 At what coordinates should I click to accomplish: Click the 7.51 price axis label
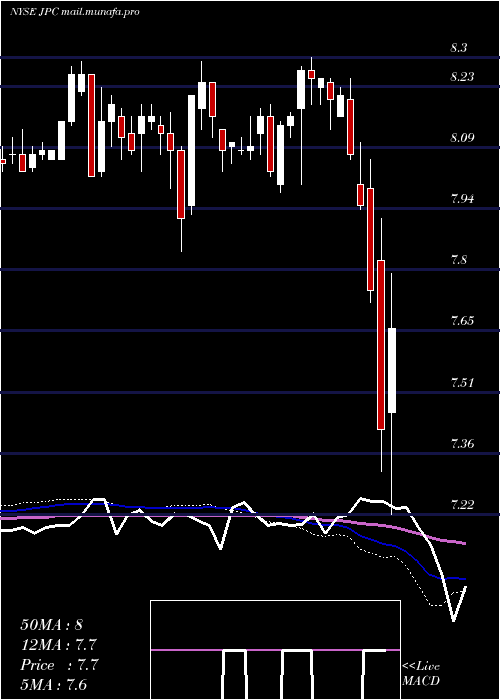pyautogui.click(x=462, y=383)
